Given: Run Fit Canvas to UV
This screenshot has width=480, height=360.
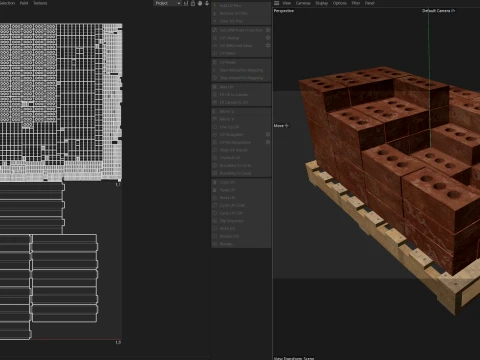Looking at the screenshot, I should click(241, 102).
